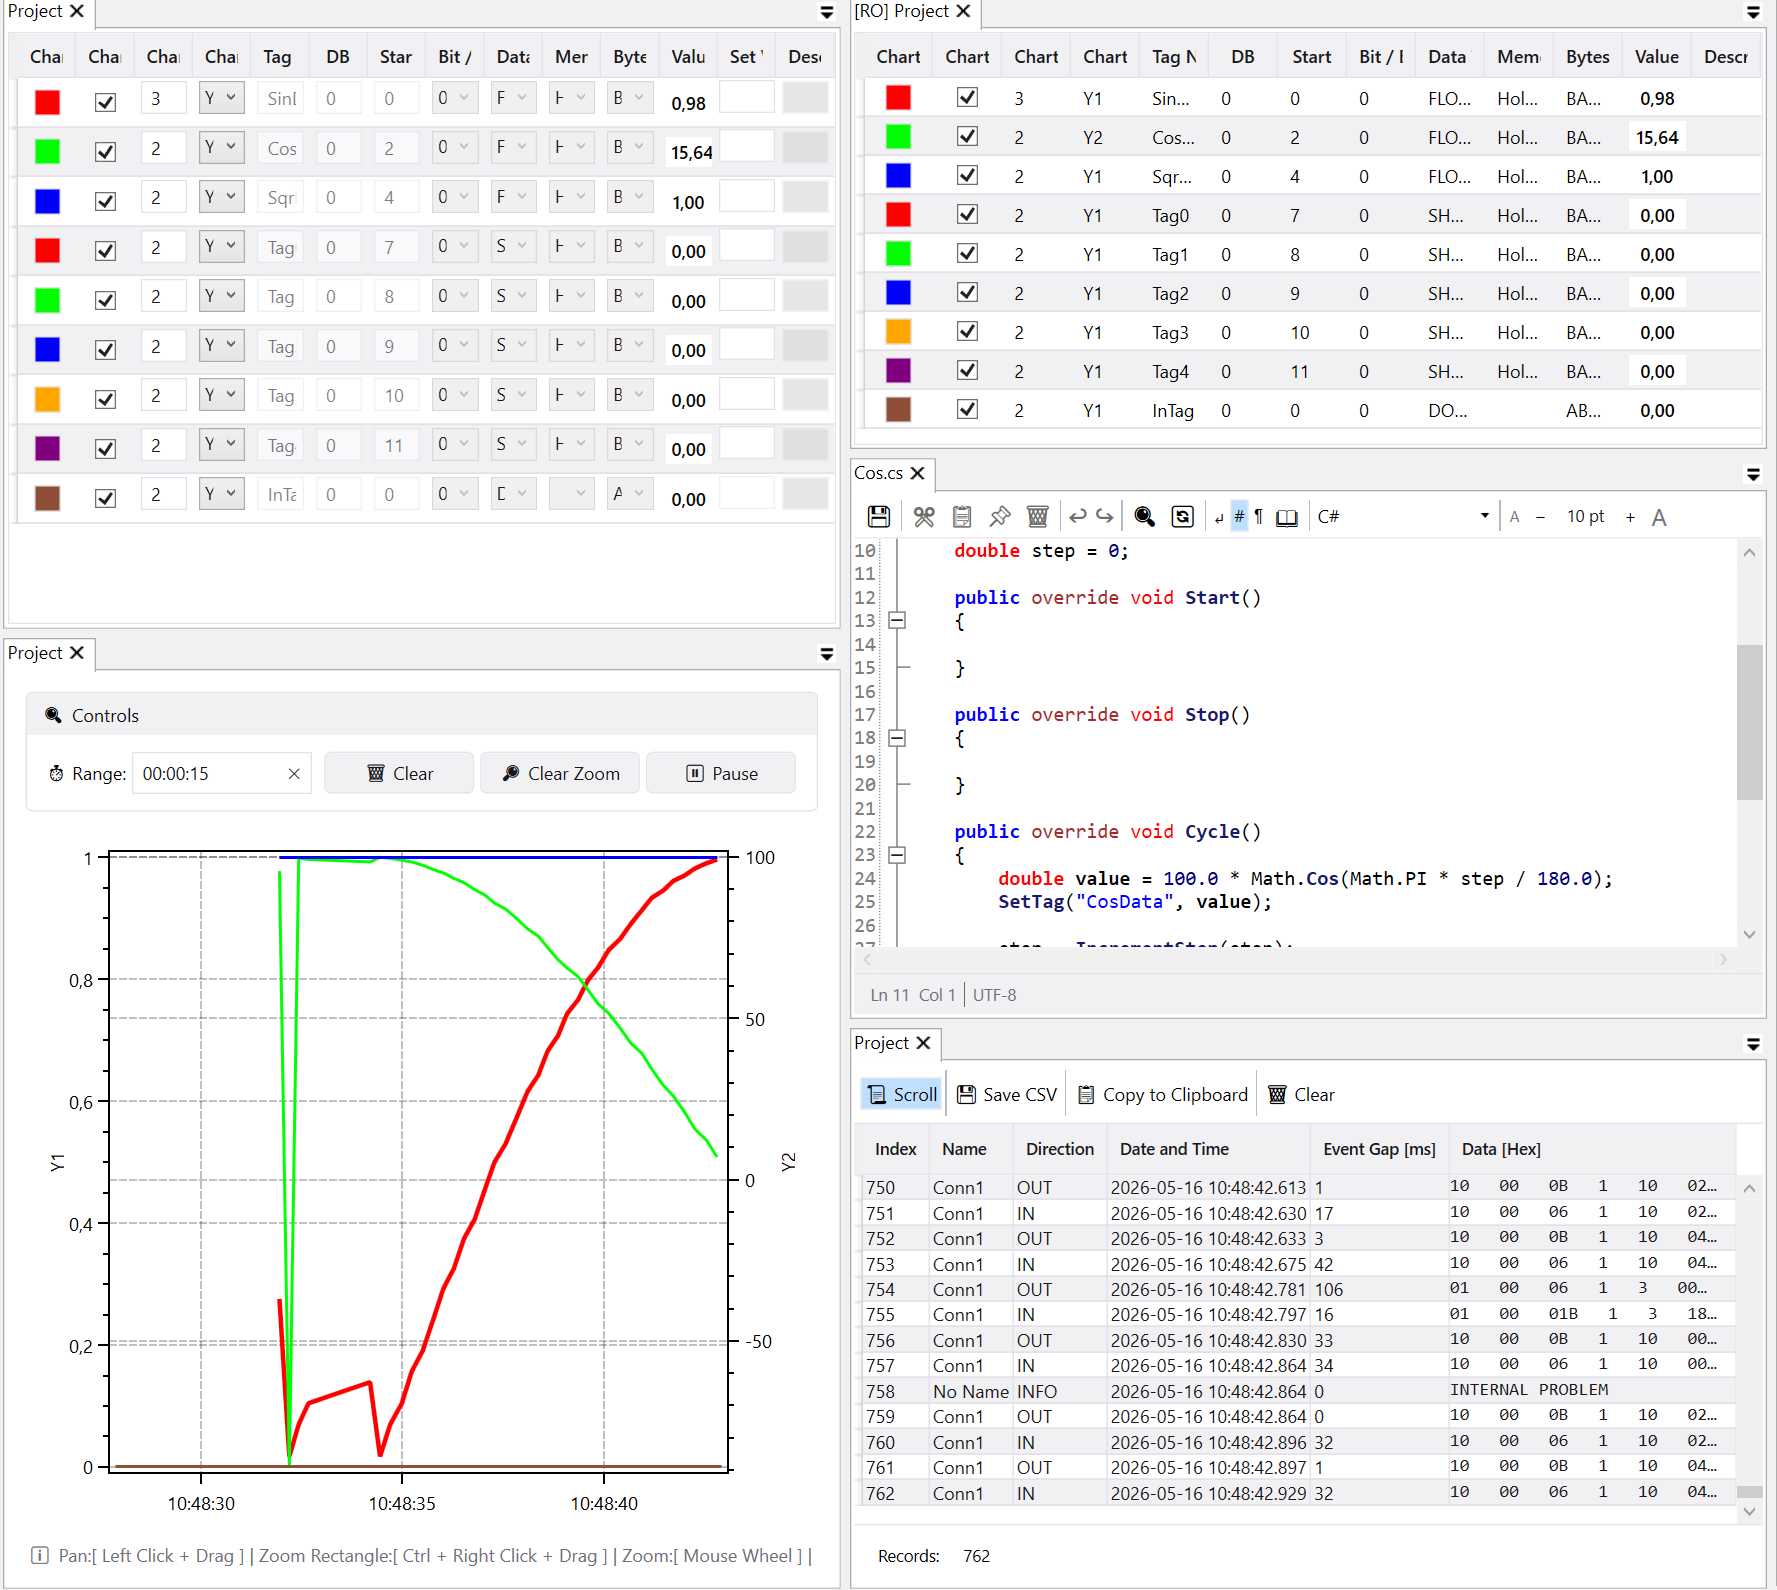Image resolution: width=1777 pixels, height=1590 pixels.
Task: Collapse the Cycle() method fold marker
Action: (x=897, y=854)
